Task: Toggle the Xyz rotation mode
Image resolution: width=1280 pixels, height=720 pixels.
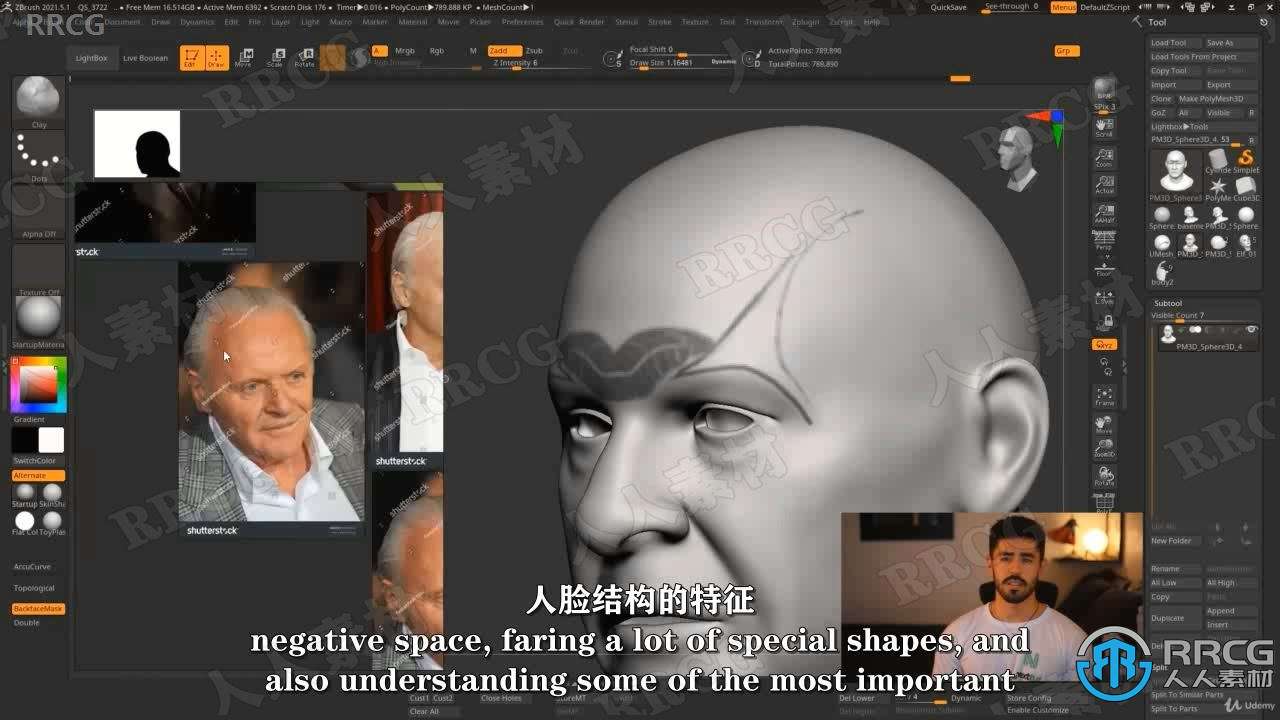Action: click(x=1104, y=344)
